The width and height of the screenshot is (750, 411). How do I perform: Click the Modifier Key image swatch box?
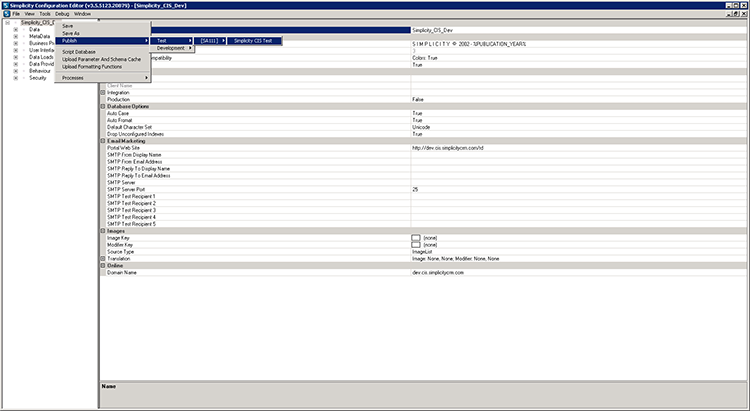(x=416, y=244)
